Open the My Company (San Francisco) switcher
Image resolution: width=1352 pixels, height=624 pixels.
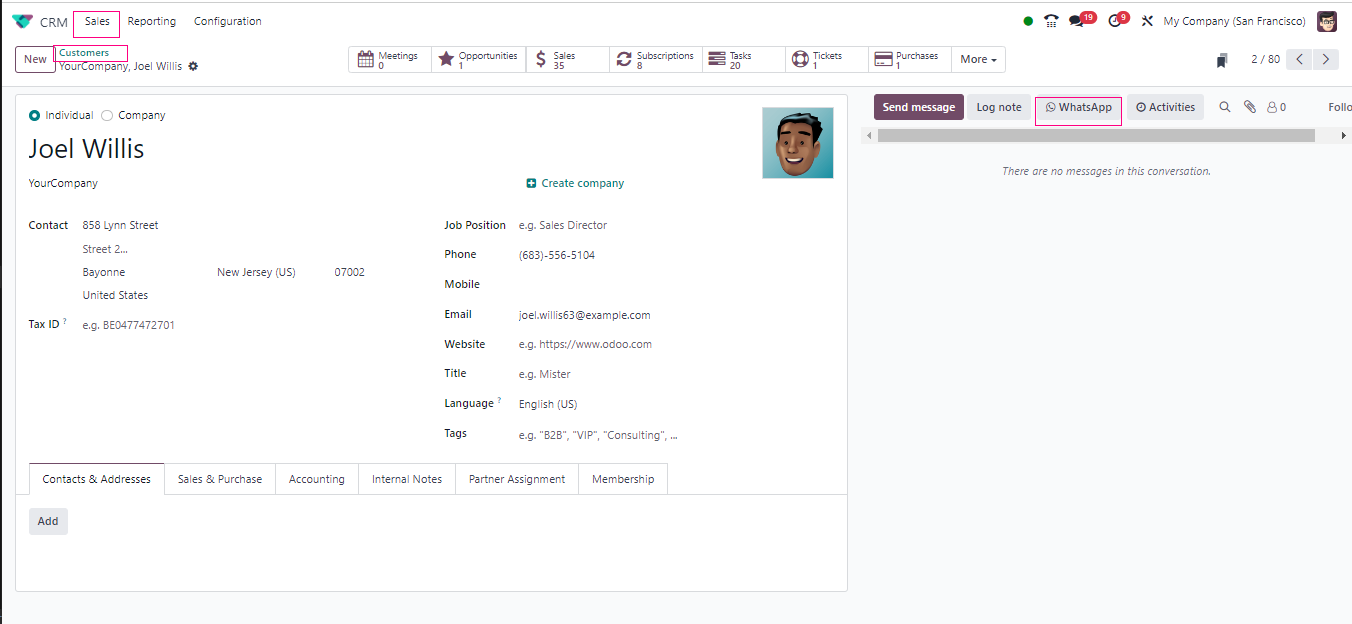tap(1234, 21)
